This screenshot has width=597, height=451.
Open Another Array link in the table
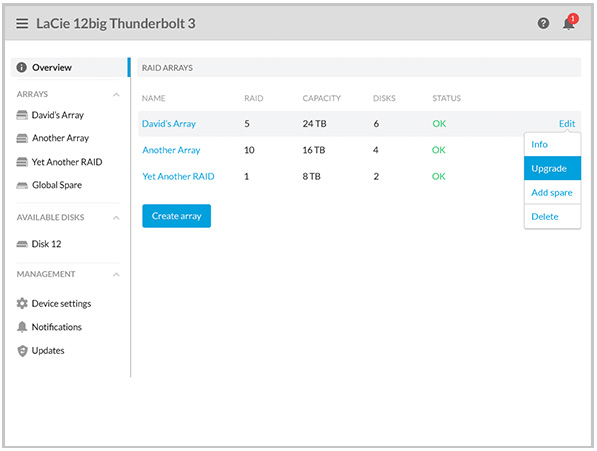(x=171, y=150)
